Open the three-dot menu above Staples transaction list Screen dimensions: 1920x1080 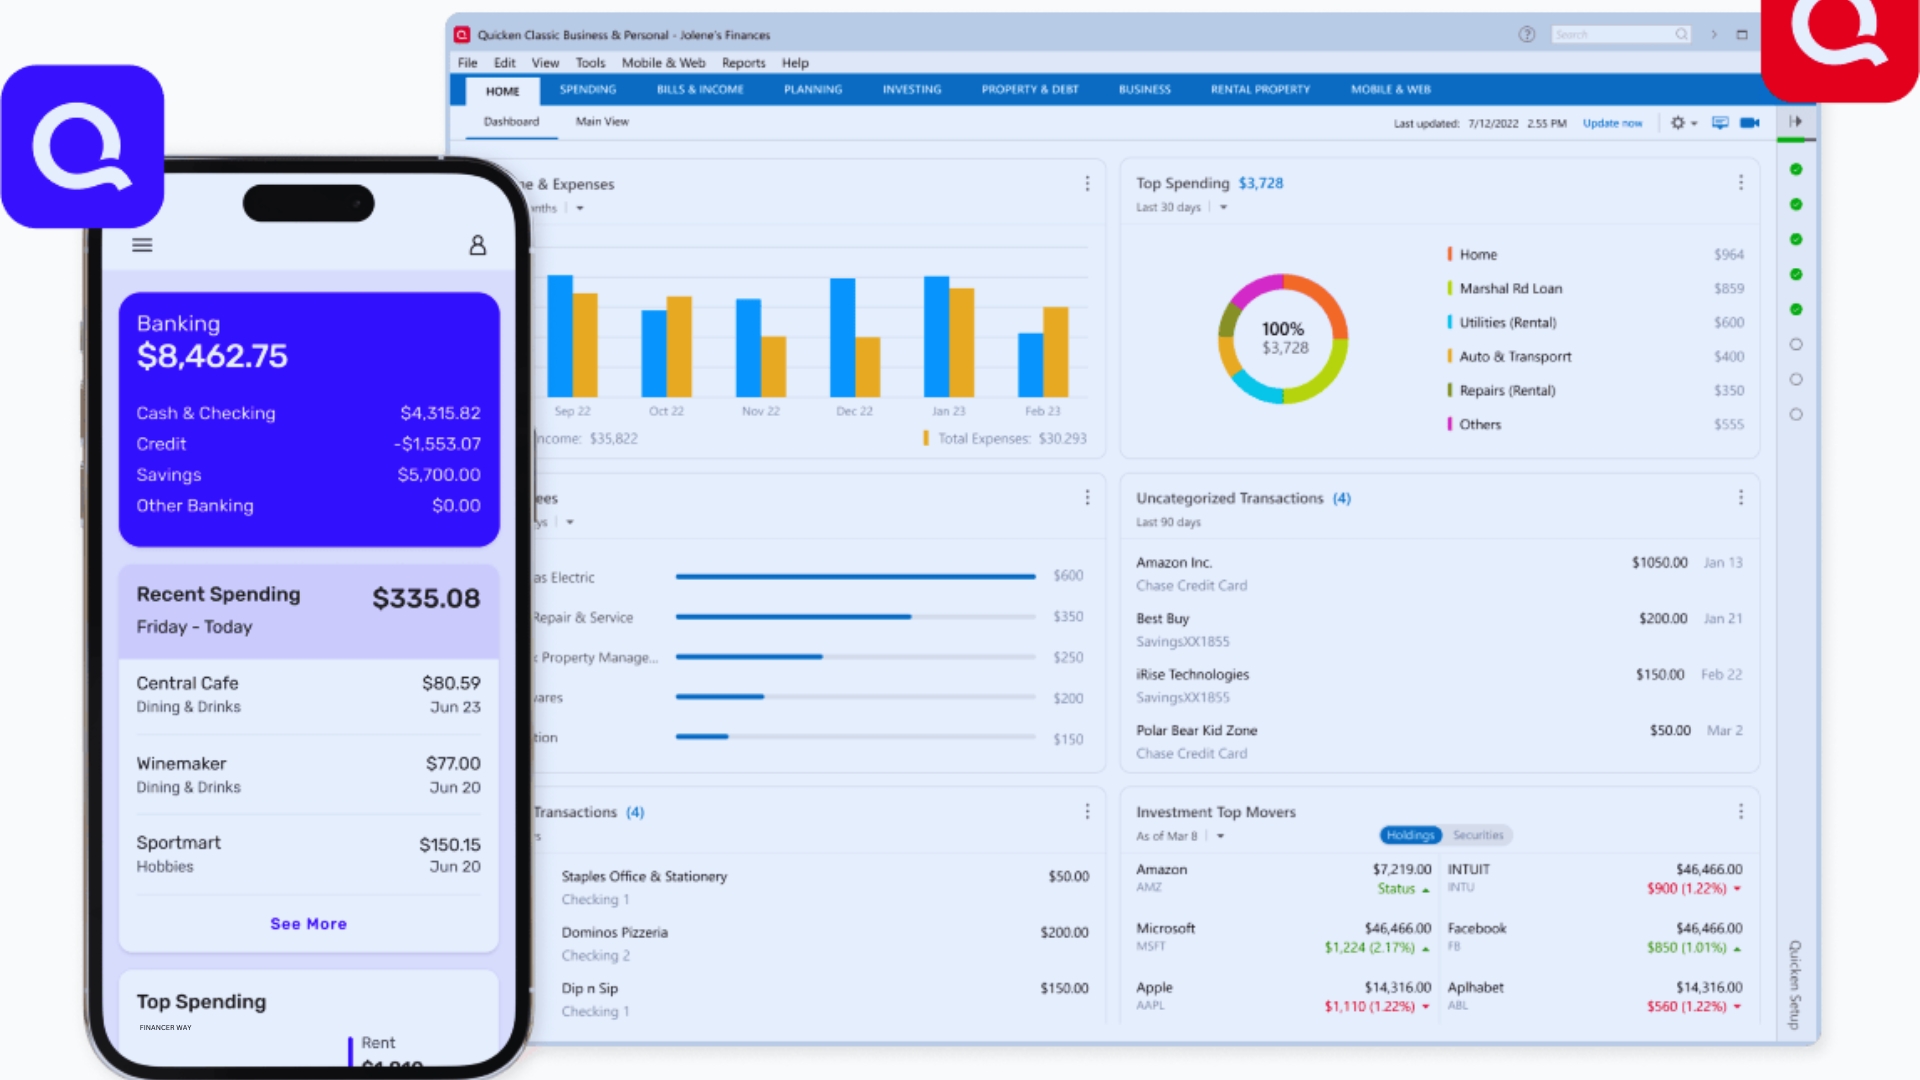[1087, 812]
